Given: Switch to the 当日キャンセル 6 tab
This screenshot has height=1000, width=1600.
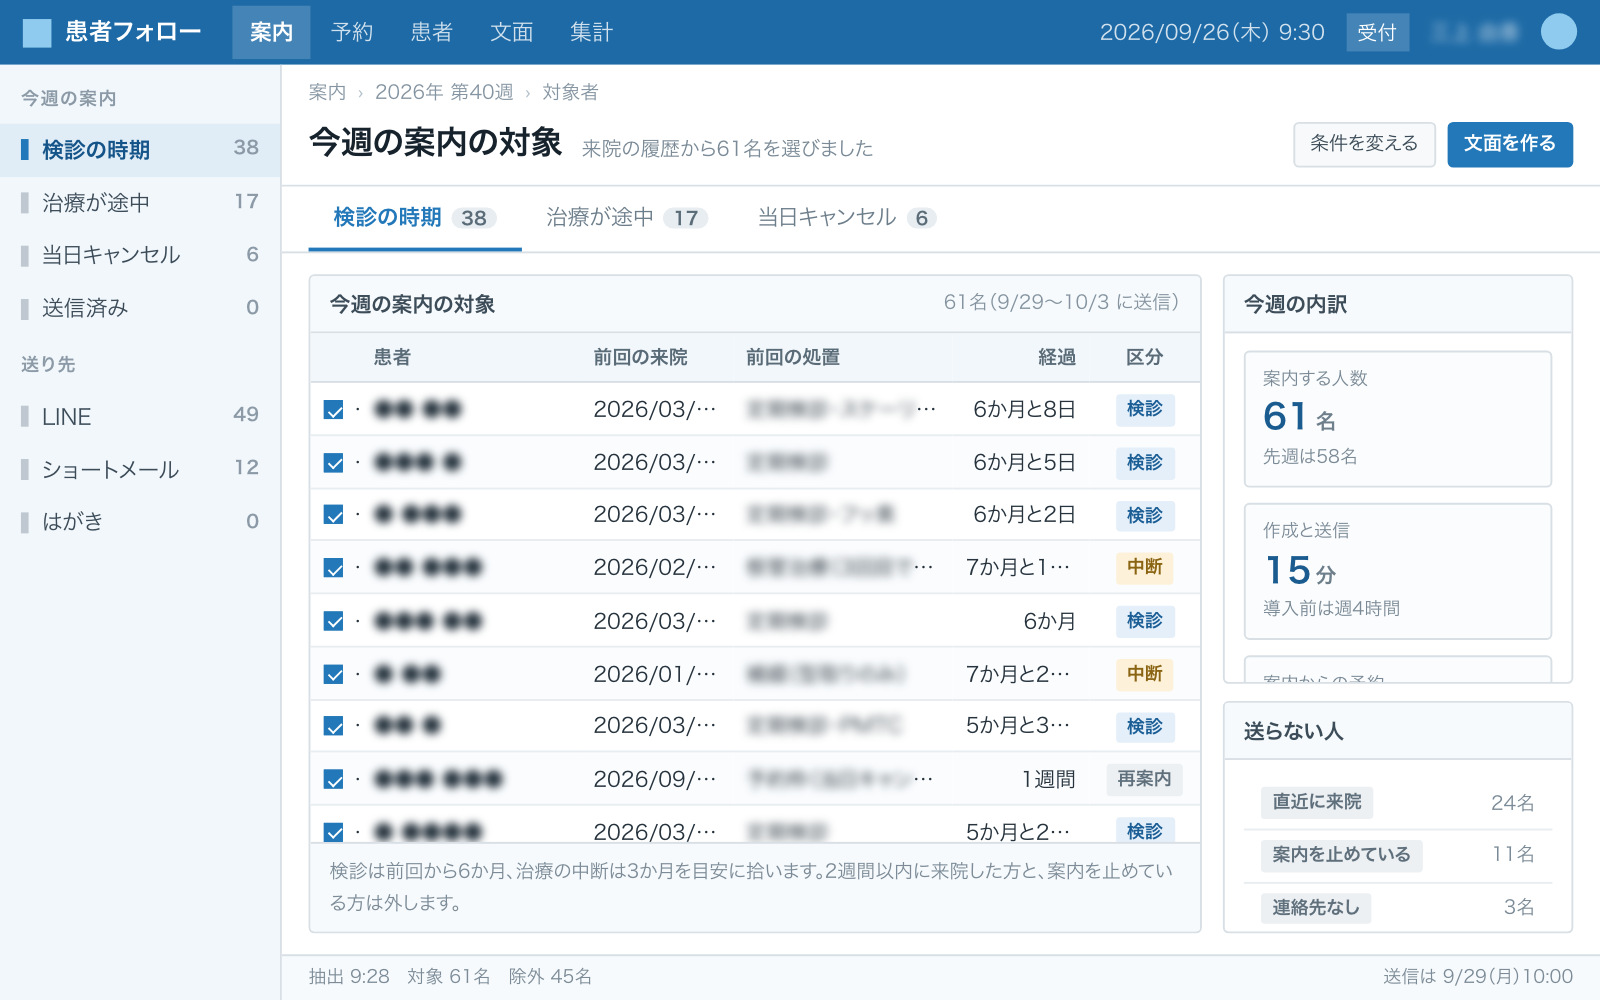Looking at the screenshot, I should point(847,218).
